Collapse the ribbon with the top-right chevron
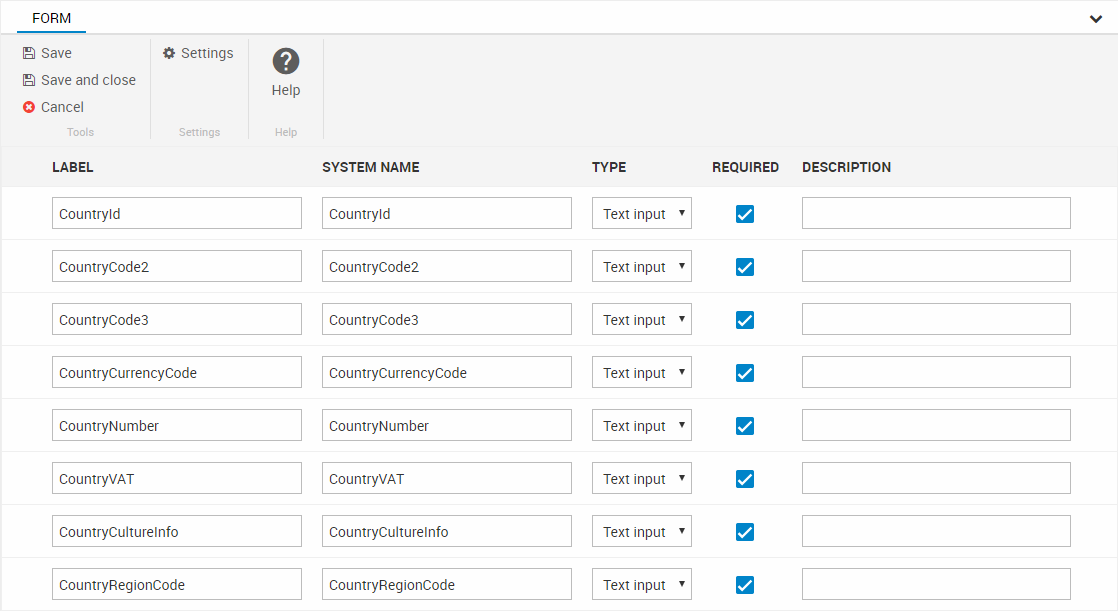Image resolution: width=1118 pixels, height=611 pixels. click(x=1096, y=19)
